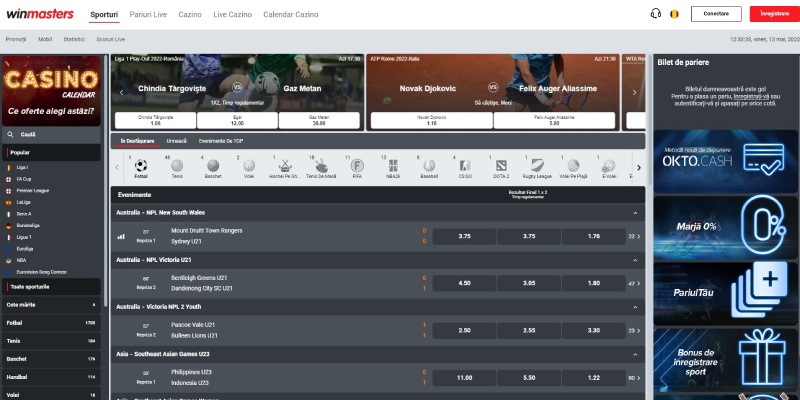Expand the 22 more markets for Sydney U21 match
Viewport: 800px width, 400px height.
point(634,236)
